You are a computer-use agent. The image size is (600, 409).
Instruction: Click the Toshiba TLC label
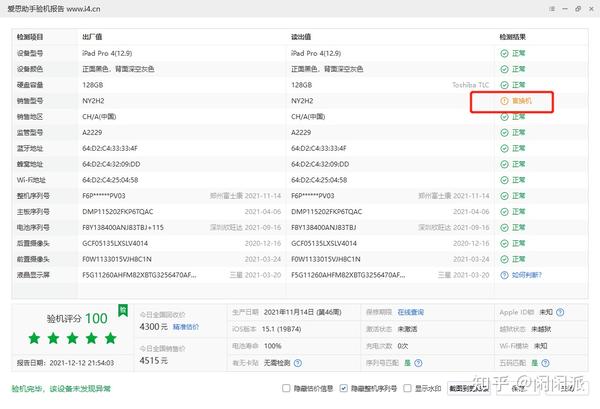coord(471,85)
